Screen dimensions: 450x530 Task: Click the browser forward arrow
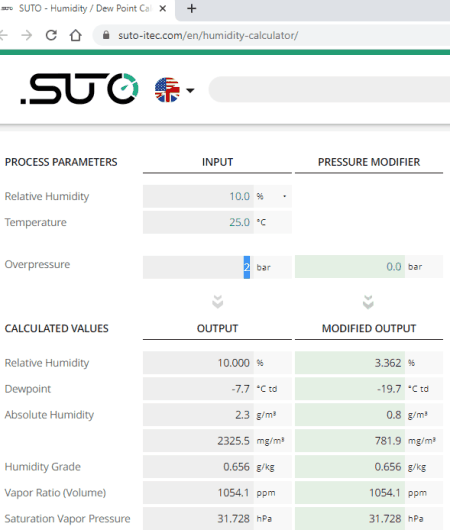(27, 35)
